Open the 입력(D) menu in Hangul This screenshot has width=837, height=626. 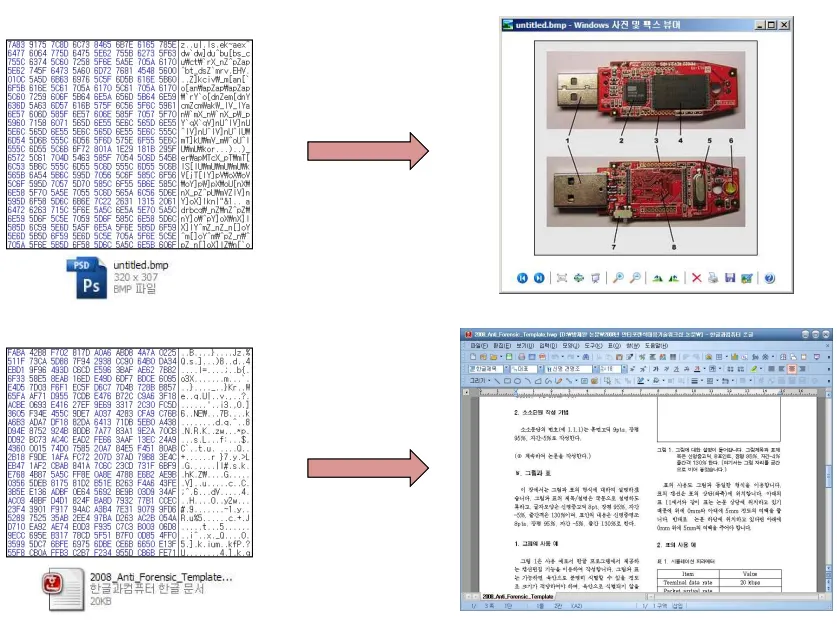coord(548,346)
